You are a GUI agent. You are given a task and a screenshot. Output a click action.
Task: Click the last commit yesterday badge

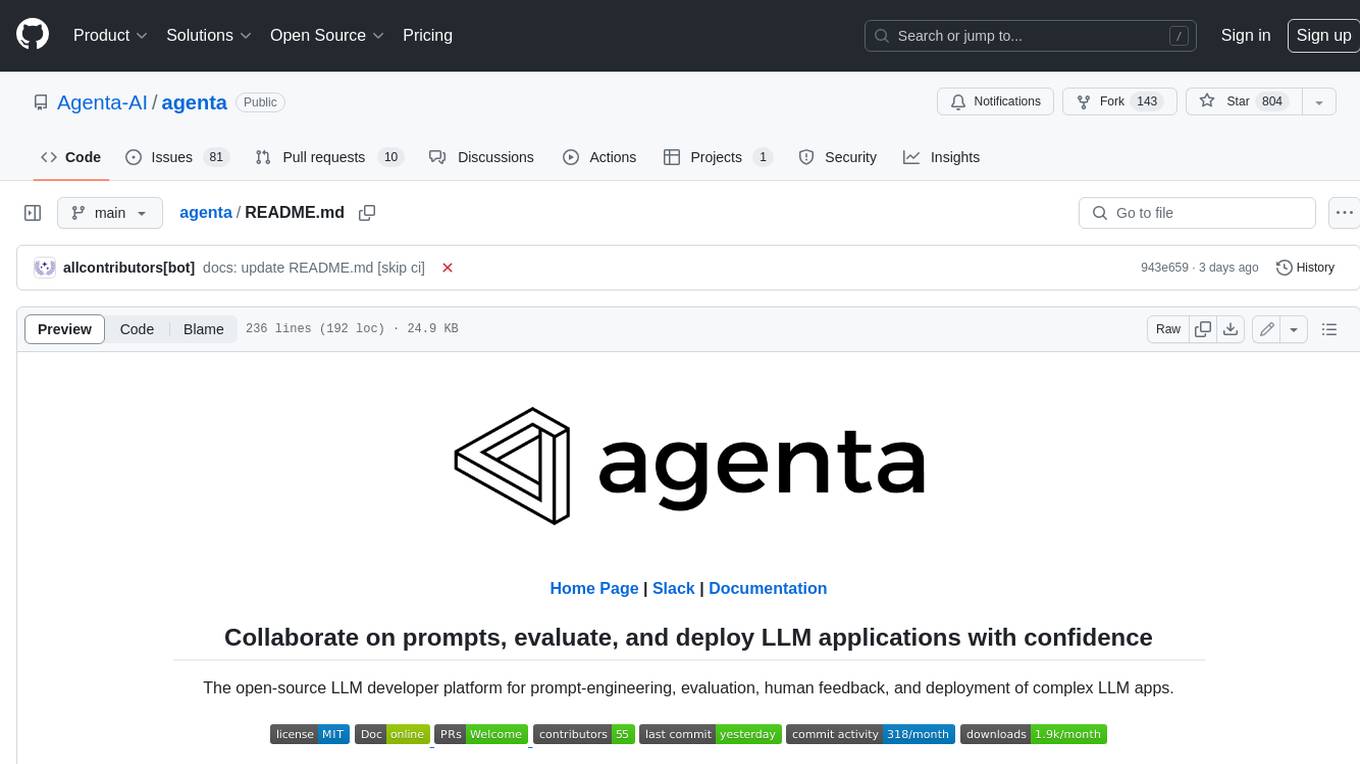710,734
